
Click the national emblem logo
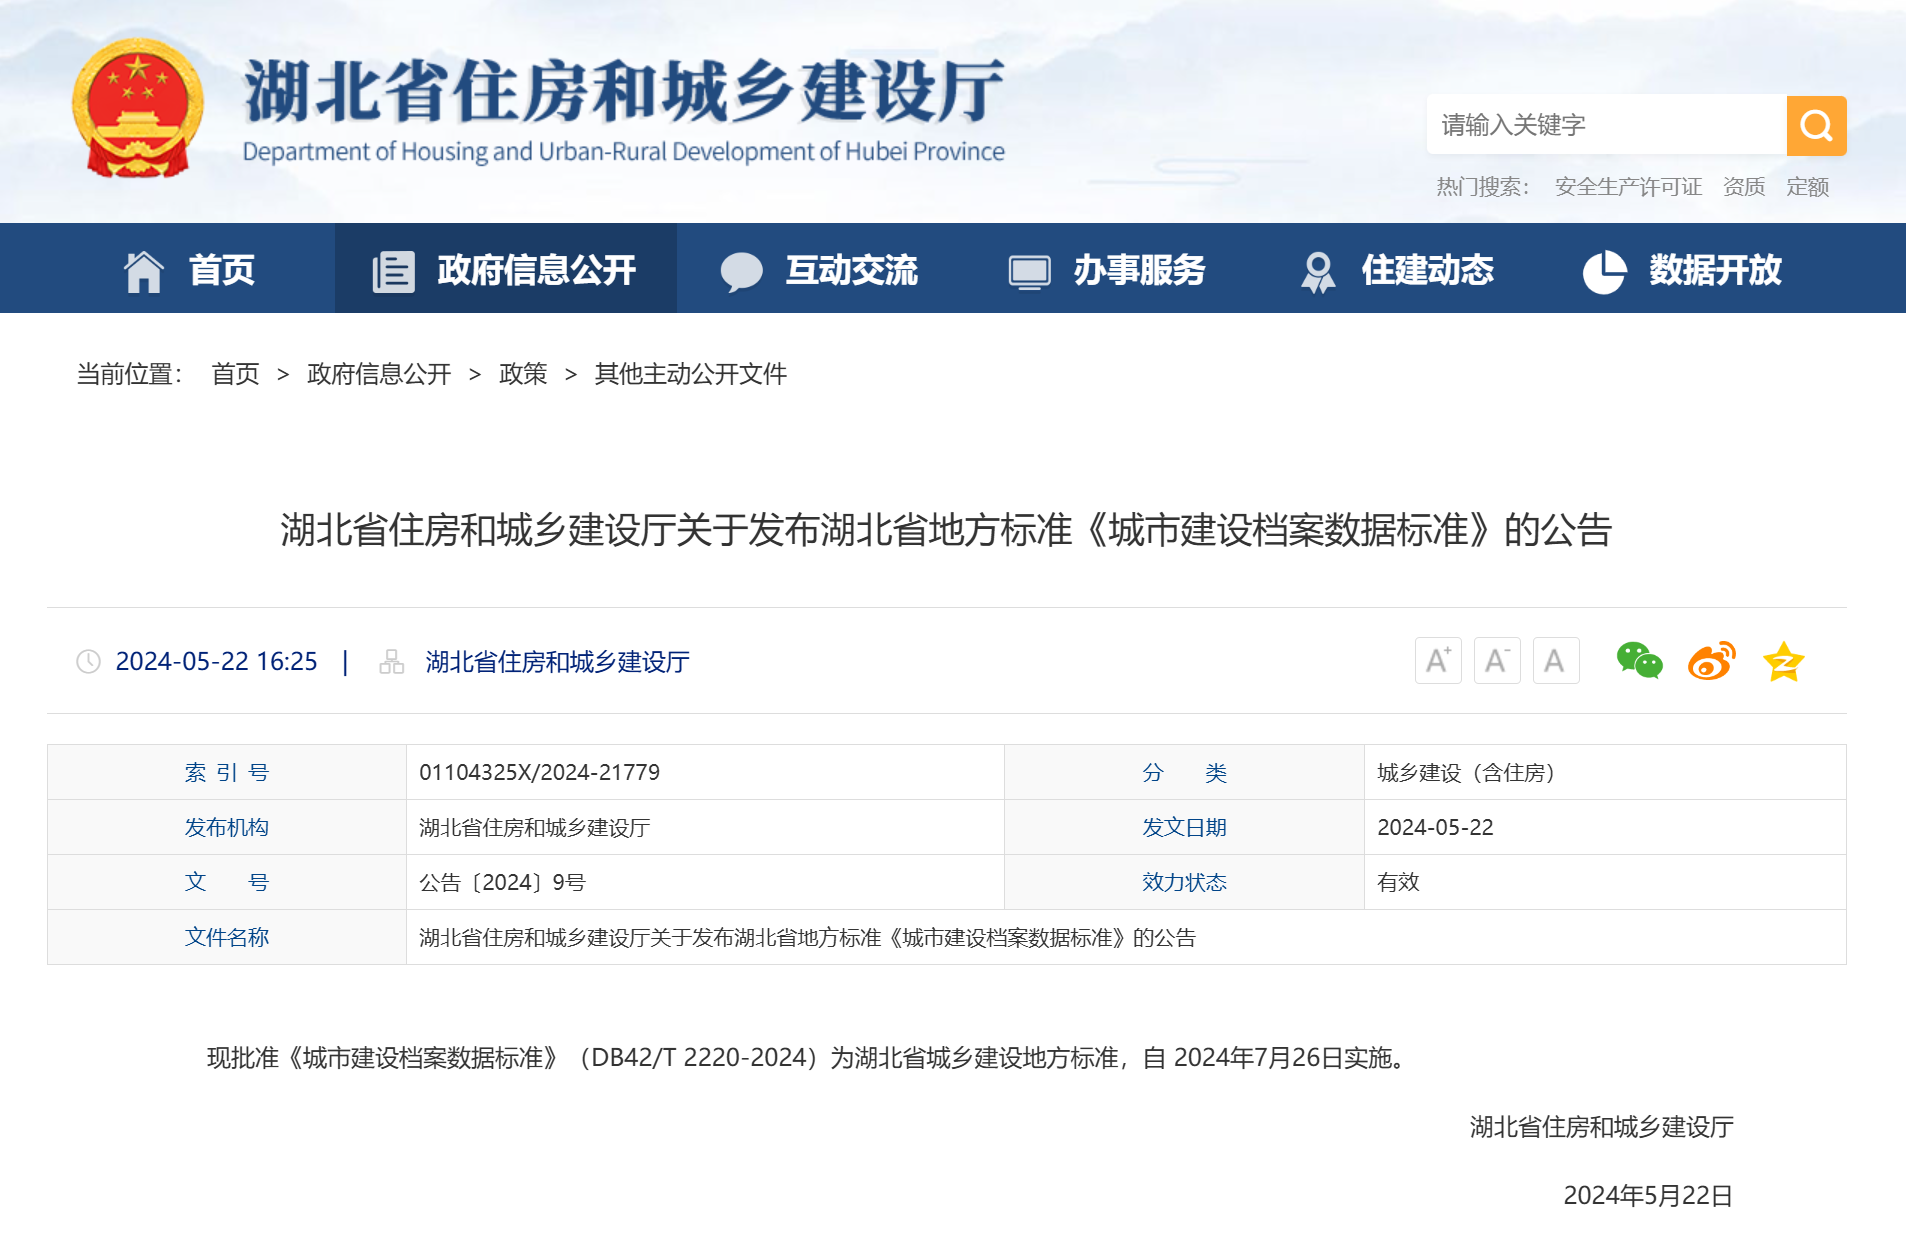138,108
